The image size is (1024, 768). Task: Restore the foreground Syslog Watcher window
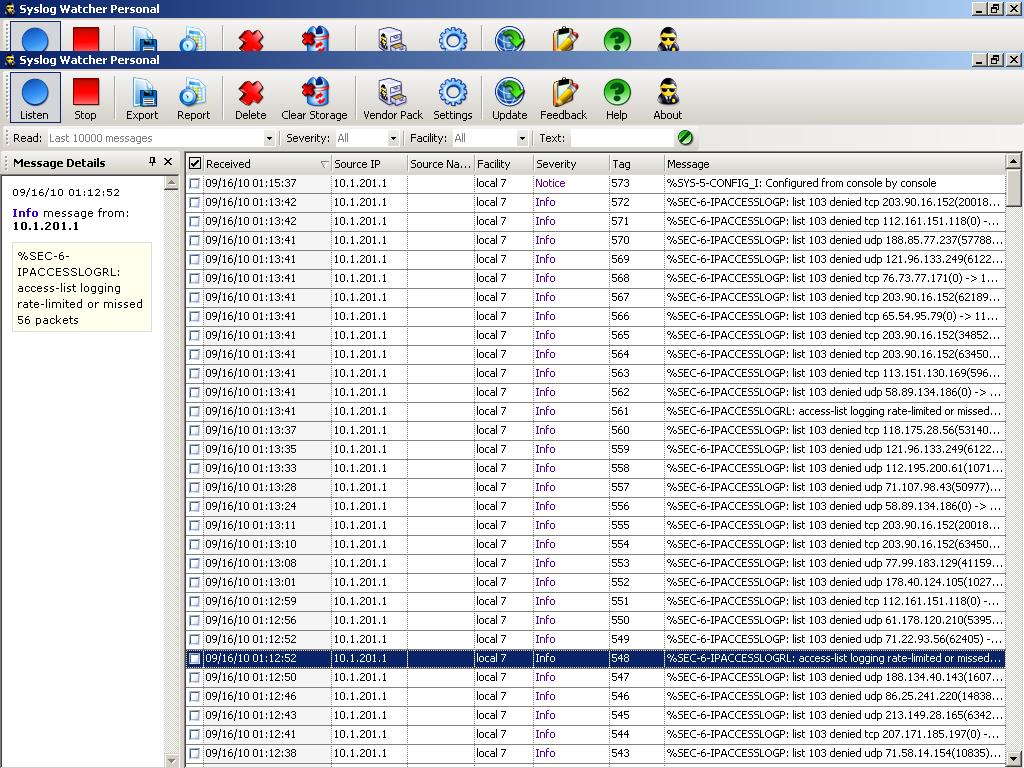click(x=995, y=59)
